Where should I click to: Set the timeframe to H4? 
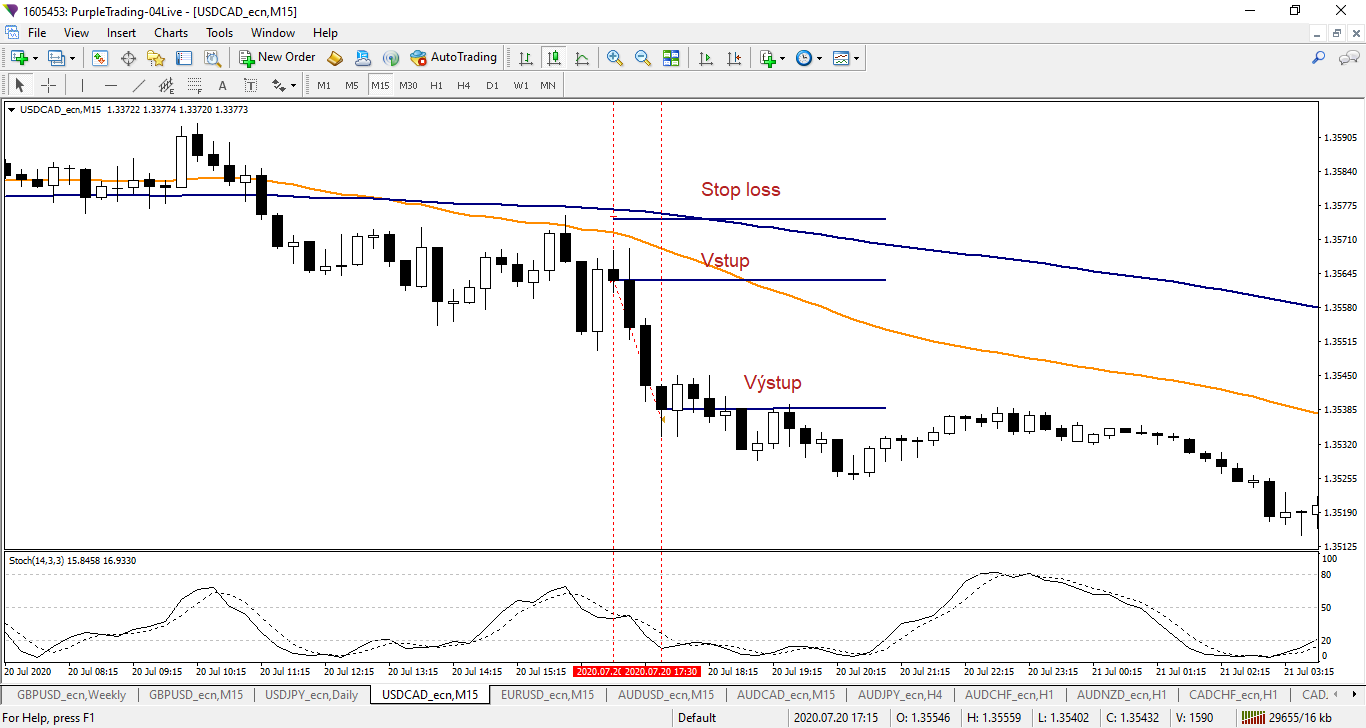pyautogui.click(x=464, y=85)
